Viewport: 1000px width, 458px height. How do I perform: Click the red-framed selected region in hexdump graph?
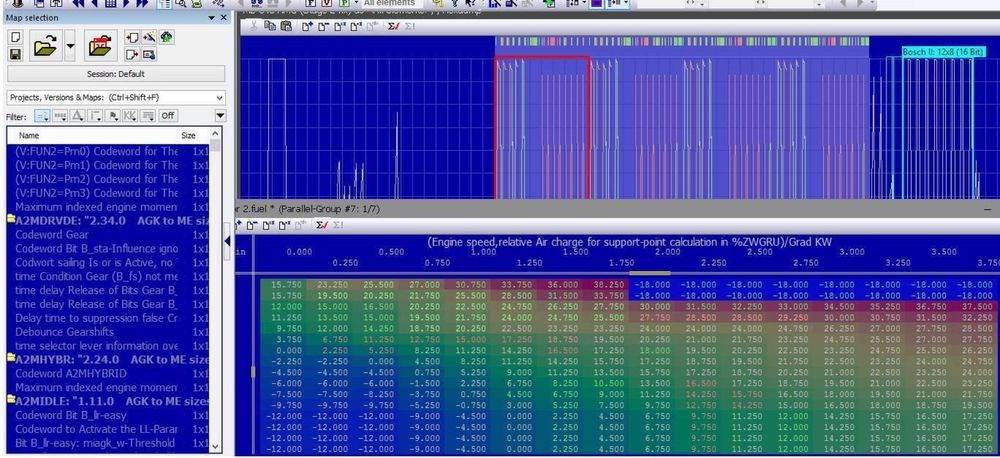(542, 128)
